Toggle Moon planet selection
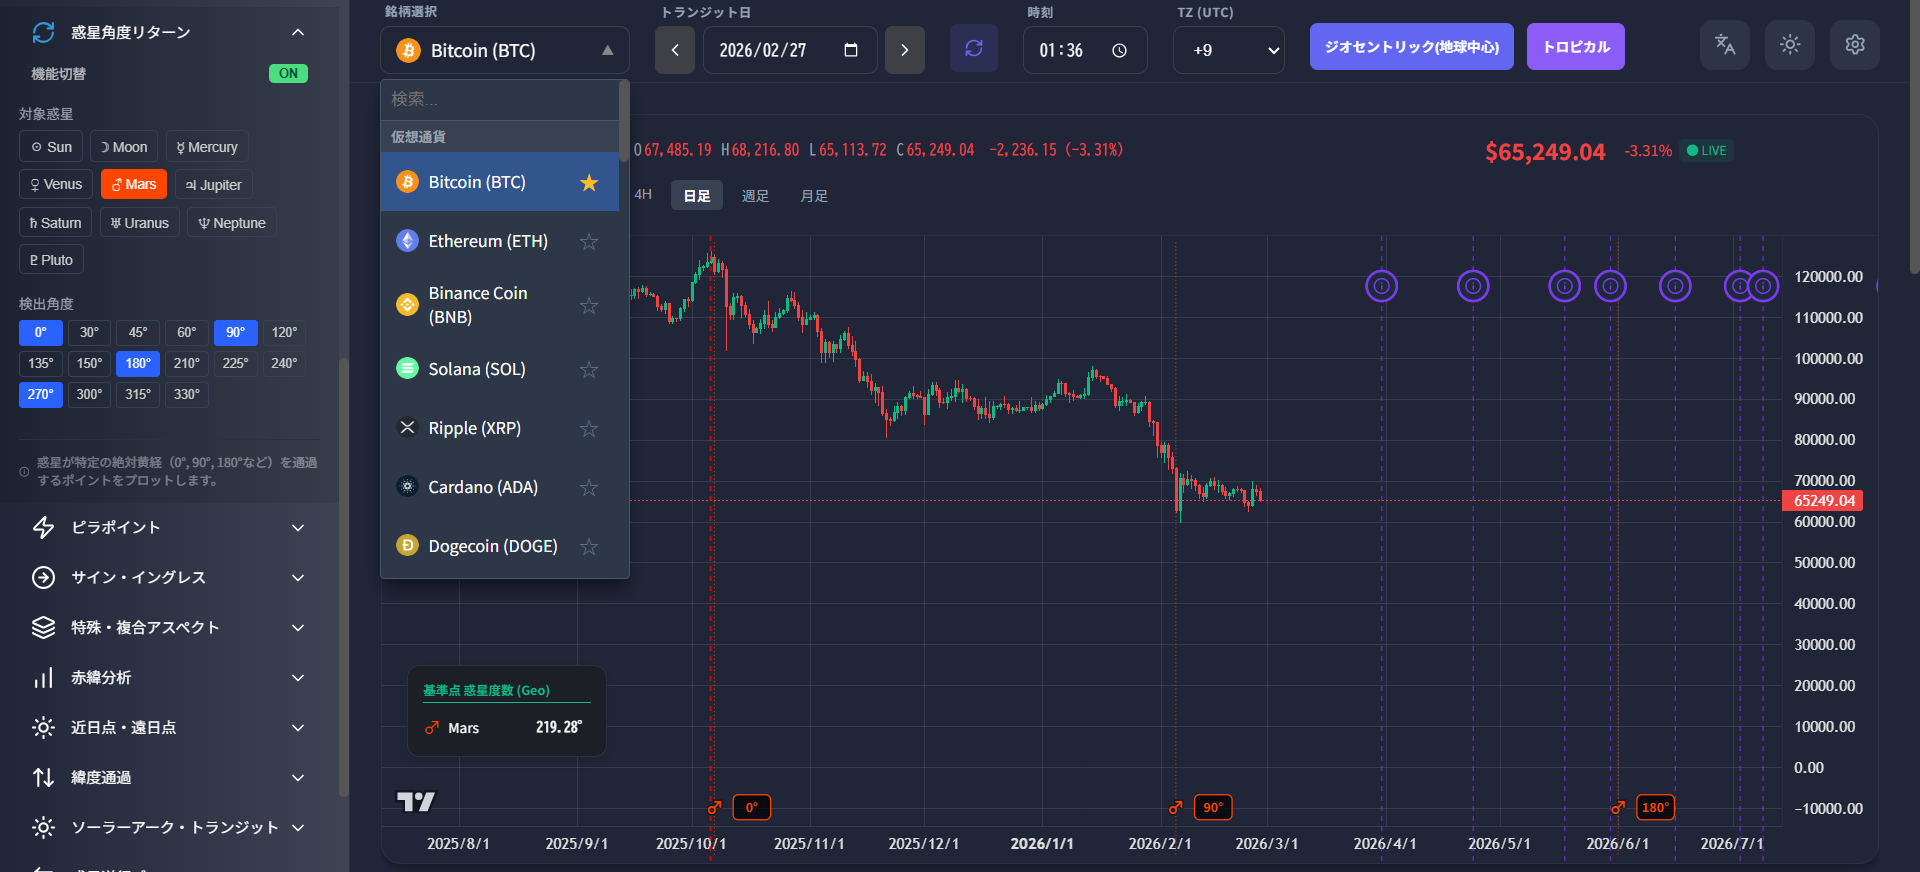The image size is (1920, 872). (x=124, y=147)
